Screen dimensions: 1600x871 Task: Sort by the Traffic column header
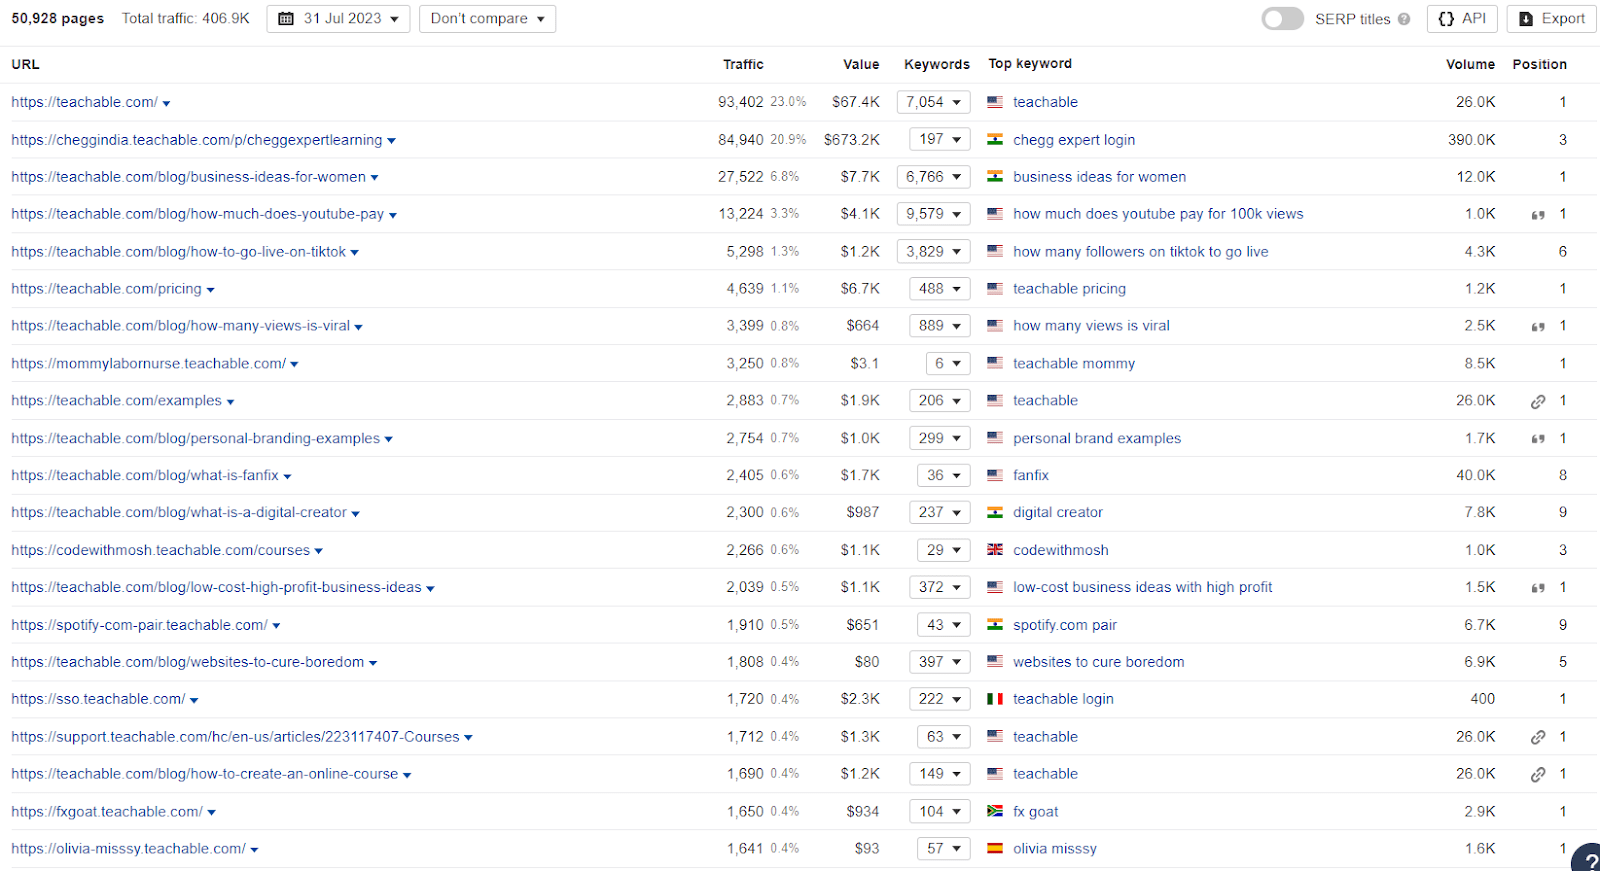click(x=743, y=64)
